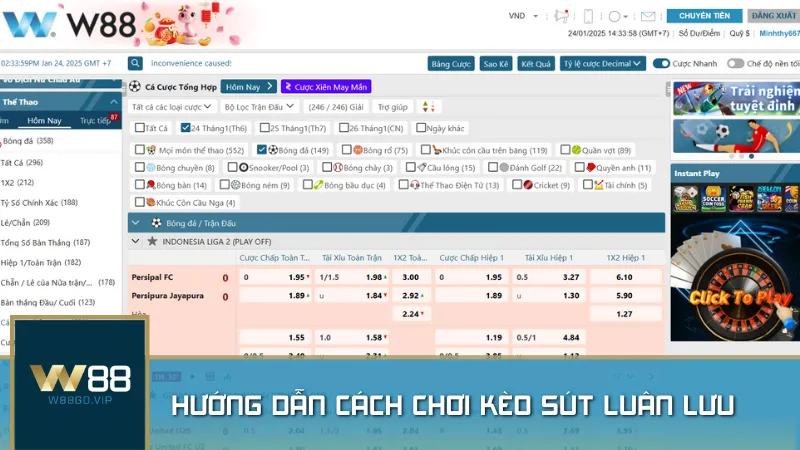Image resolution: width=800 pixels, height=450 pixels.
Task: Uncheck the 24 Tháng1(Th6) date checkbox
Action: pyautogui.click(x=185, y=128)
